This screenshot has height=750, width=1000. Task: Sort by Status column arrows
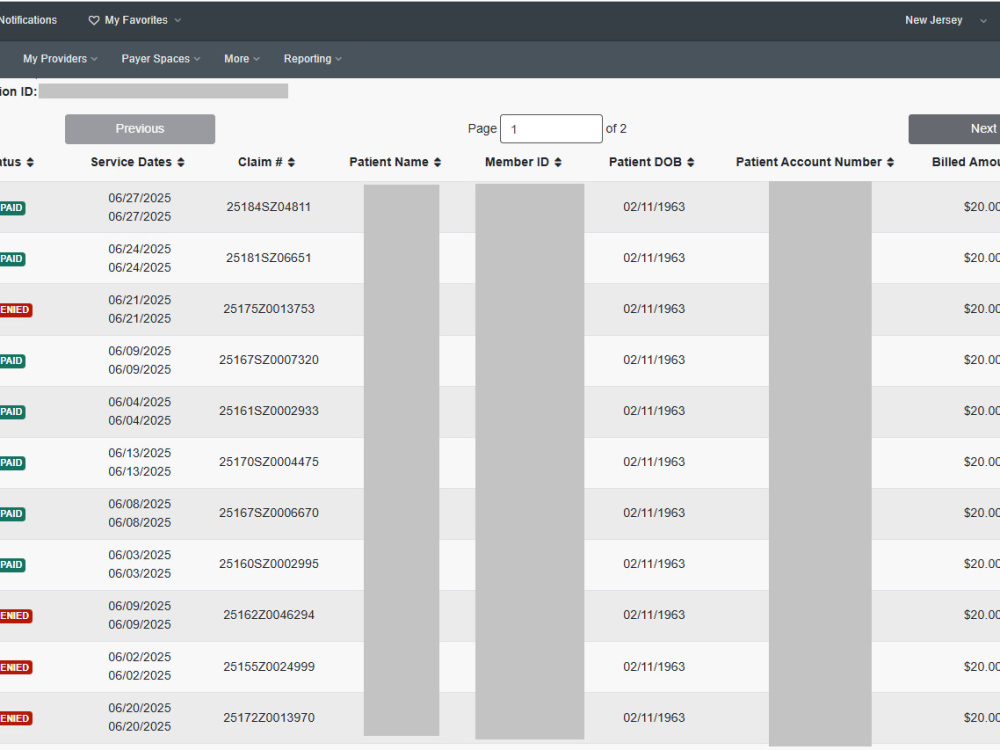[30, 162]
